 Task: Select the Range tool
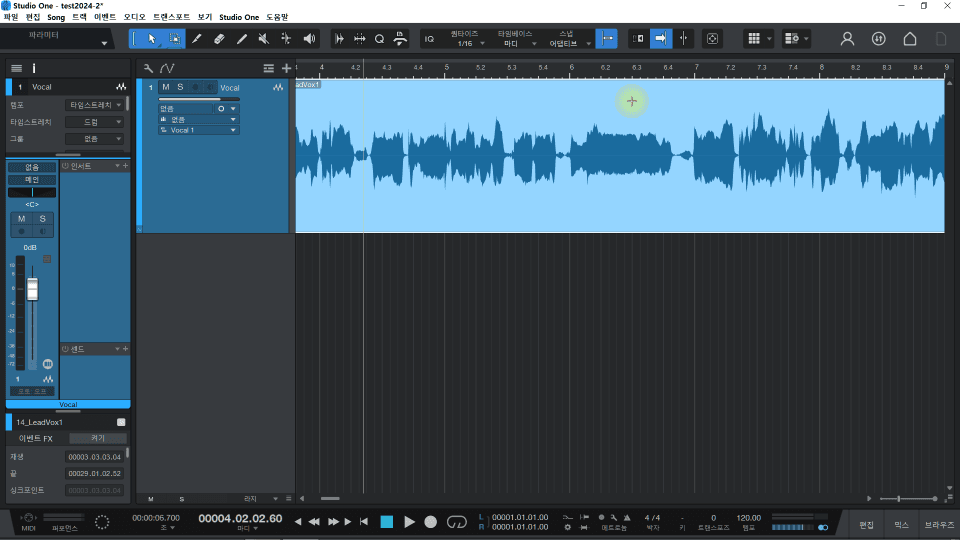pyautogui.click(x=174, y=39)
